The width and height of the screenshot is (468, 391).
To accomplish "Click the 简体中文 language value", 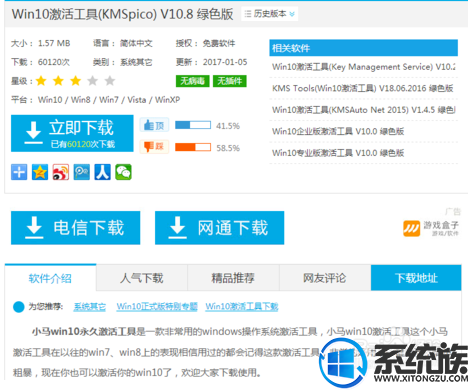I will pos(136,43).
